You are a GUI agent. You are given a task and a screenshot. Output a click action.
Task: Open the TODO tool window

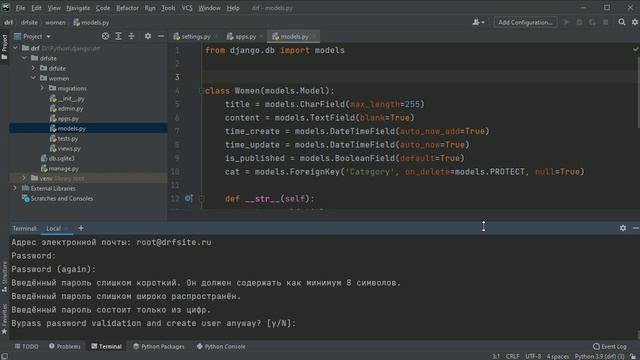coord(27,347)
